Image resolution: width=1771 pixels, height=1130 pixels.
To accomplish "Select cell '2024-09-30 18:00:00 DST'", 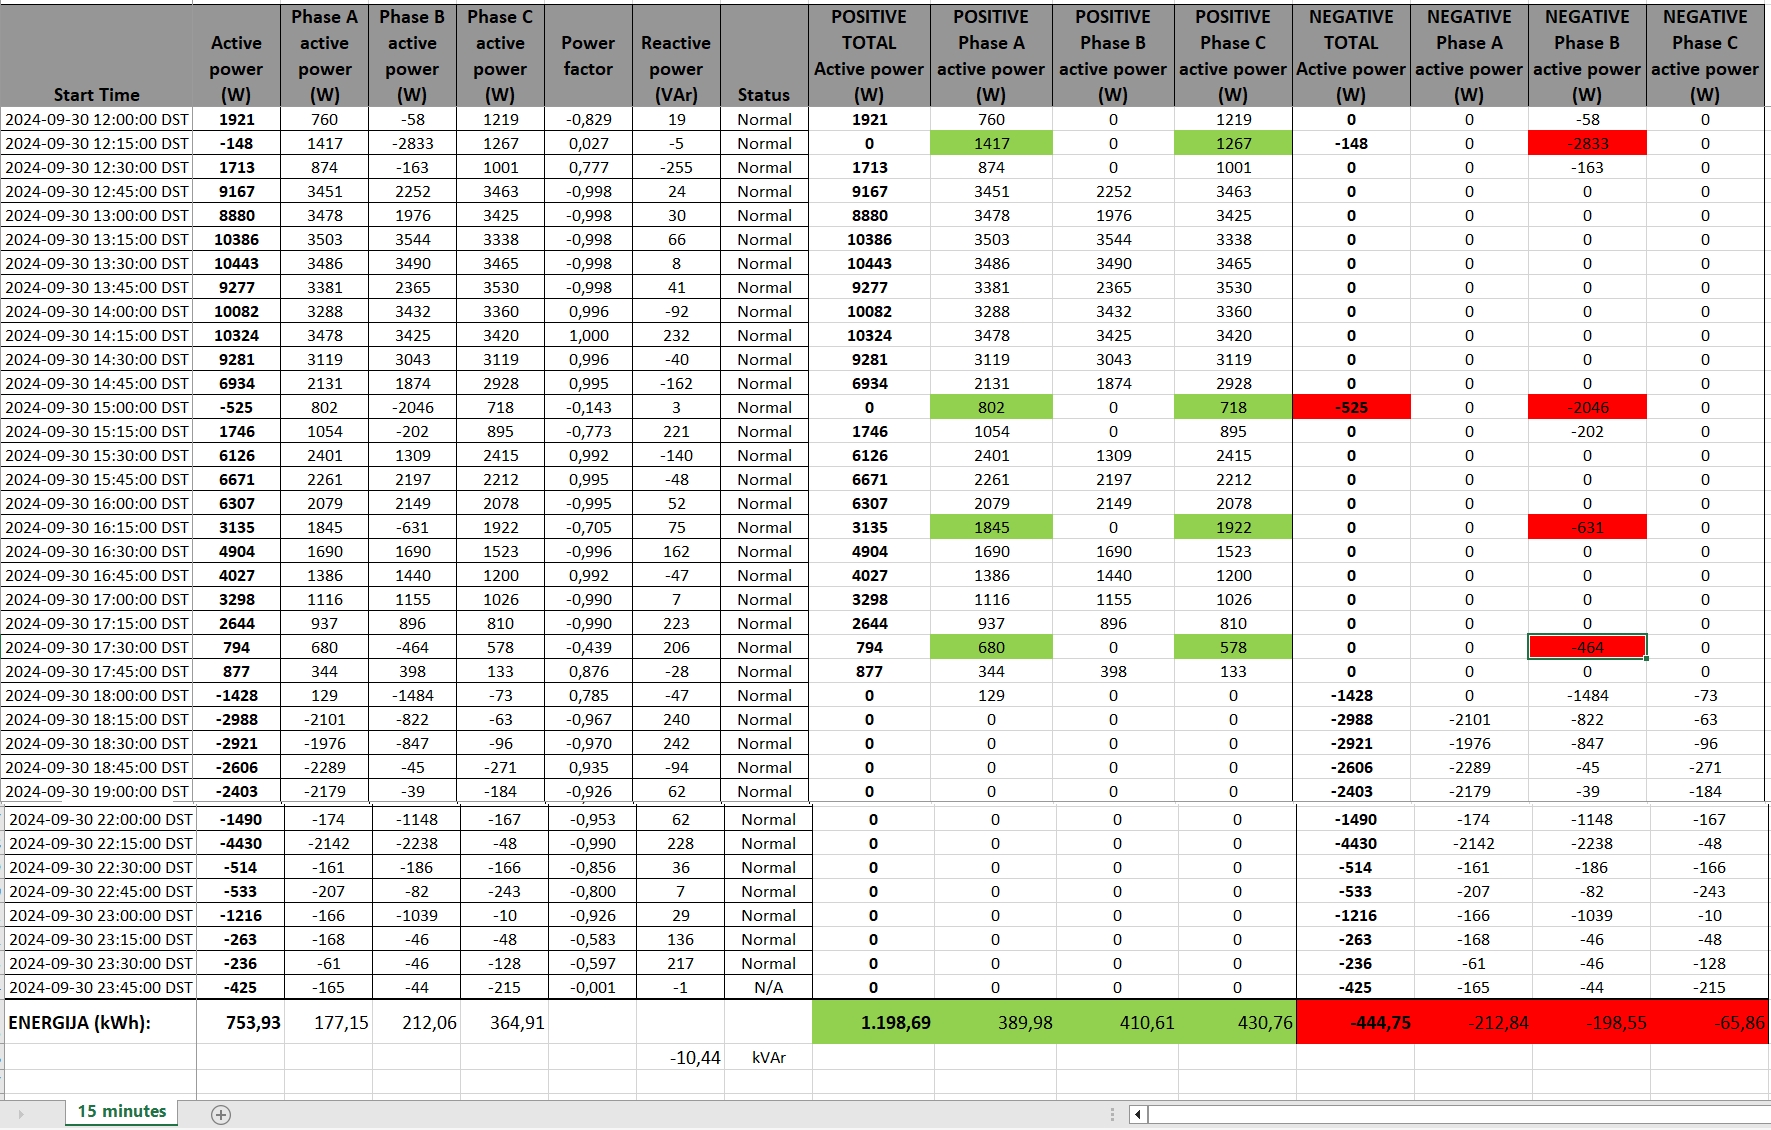I will [97, 695].
